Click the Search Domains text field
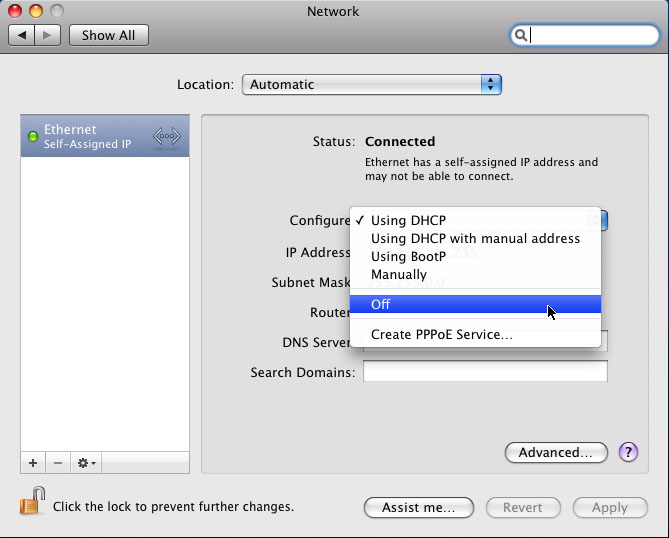 click(x=485, y=371)
